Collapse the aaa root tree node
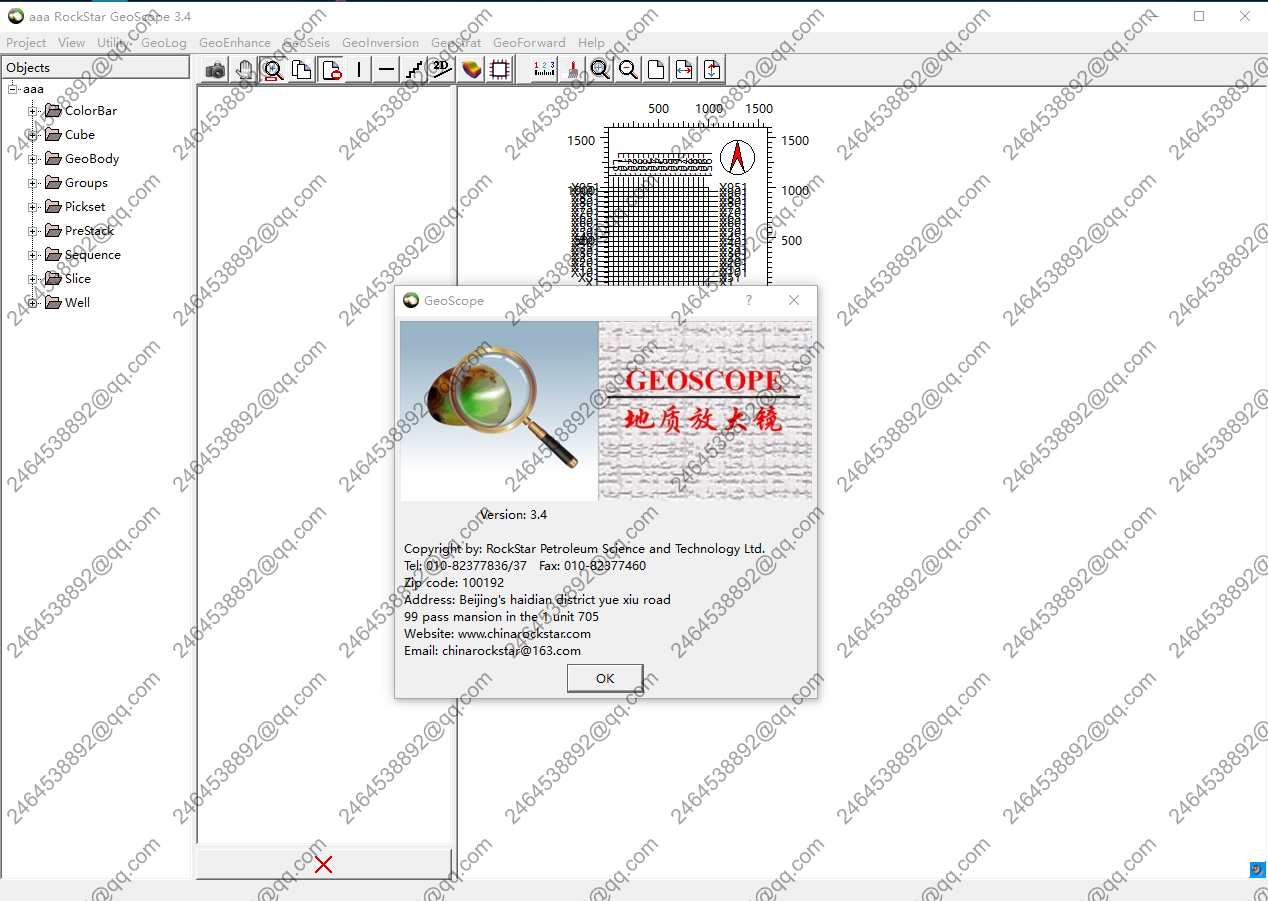 coord(13,89)
